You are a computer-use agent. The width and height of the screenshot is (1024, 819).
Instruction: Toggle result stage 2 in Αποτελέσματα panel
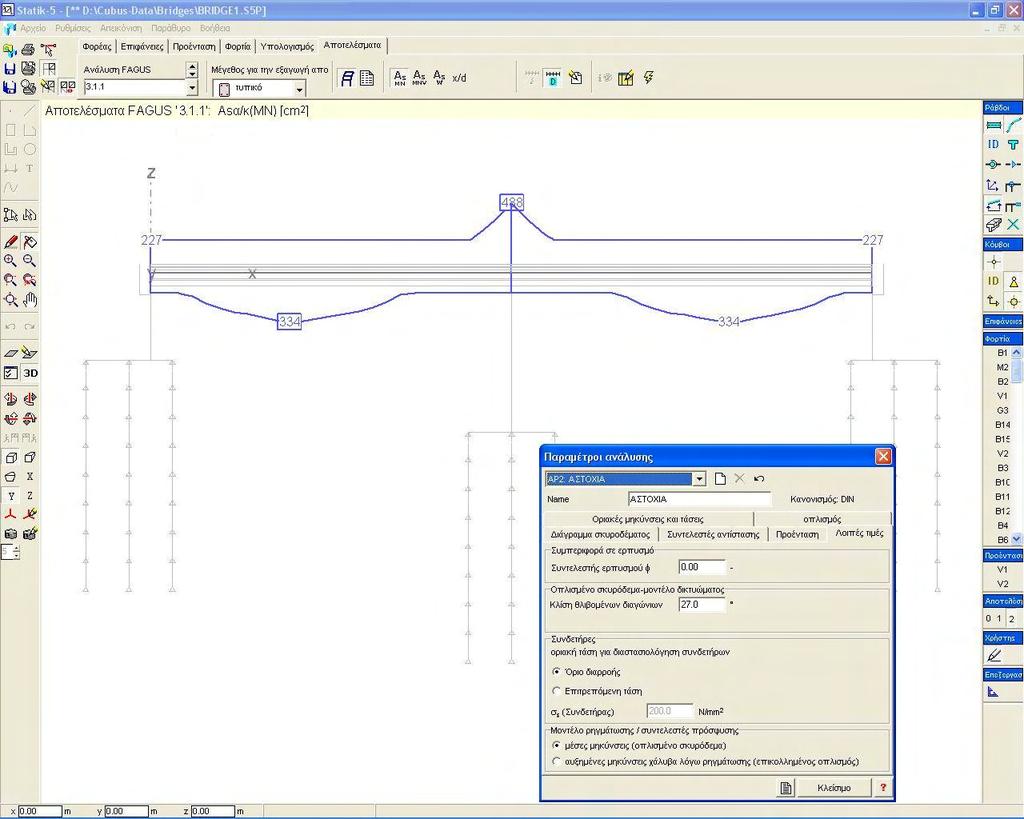pyautogui.click(x=1012, y=618)
